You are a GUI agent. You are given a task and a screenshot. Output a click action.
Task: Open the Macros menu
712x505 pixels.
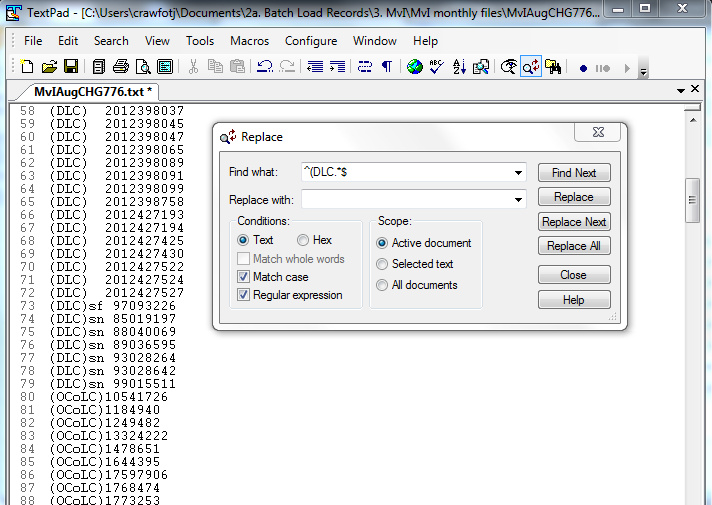[249, 41]
